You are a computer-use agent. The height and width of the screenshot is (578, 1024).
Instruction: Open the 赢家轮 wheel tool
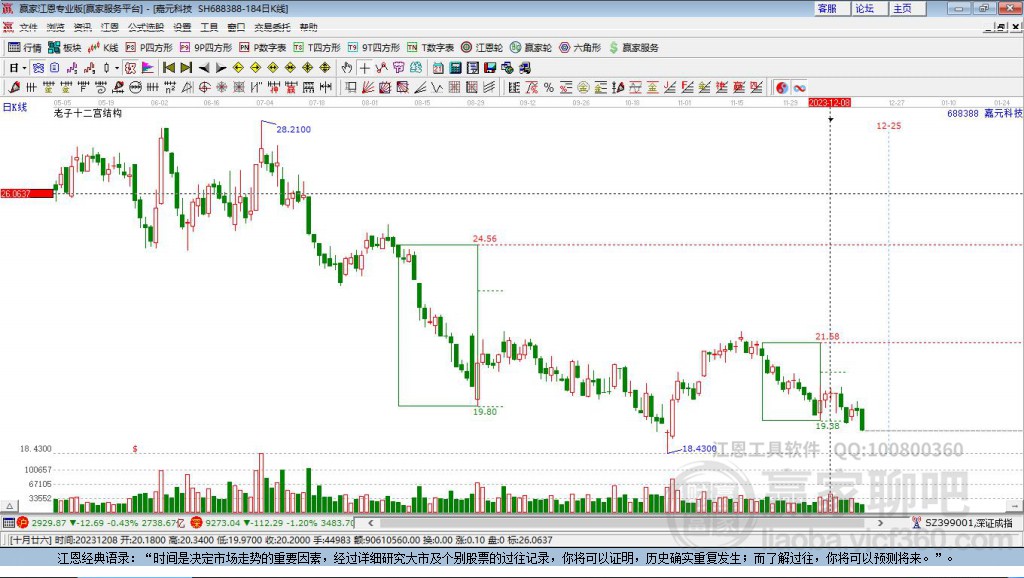coord(531,48)
